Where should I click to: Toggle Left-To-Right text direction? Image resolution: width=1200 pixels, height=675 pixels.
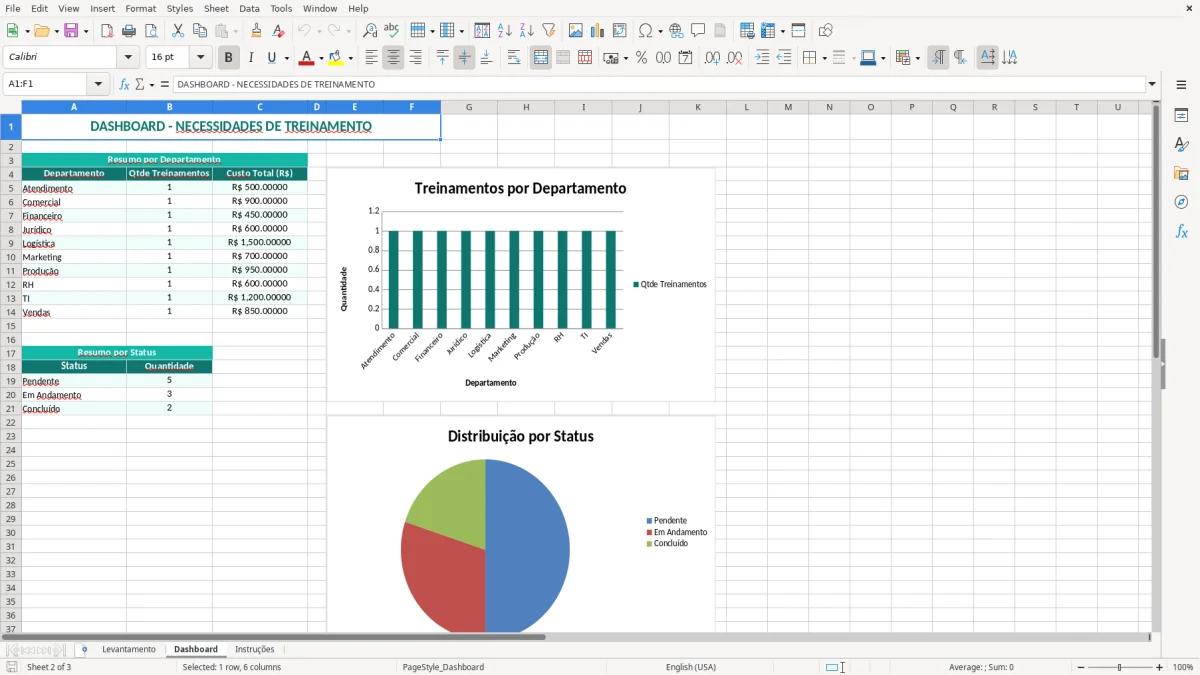tap(938, 58)
